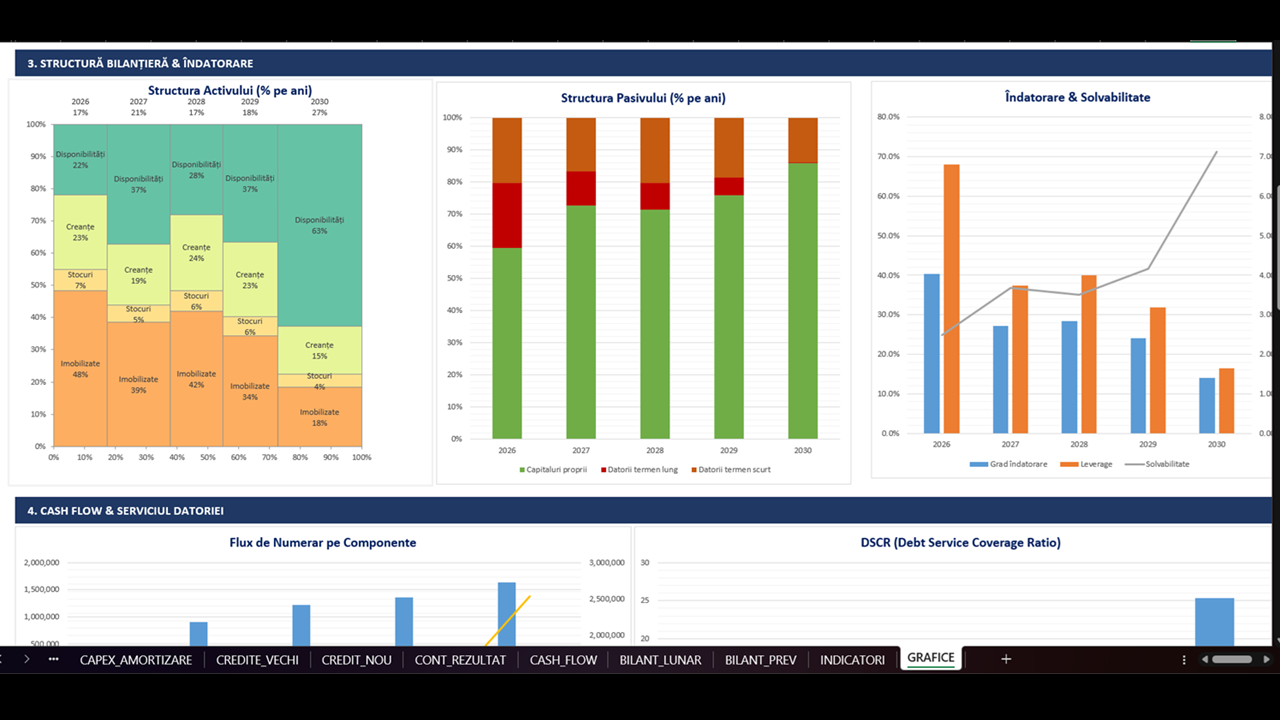Select the Imobilizate 48% block for 2026
The image size is (1280, 720).
tap(80, 368)
